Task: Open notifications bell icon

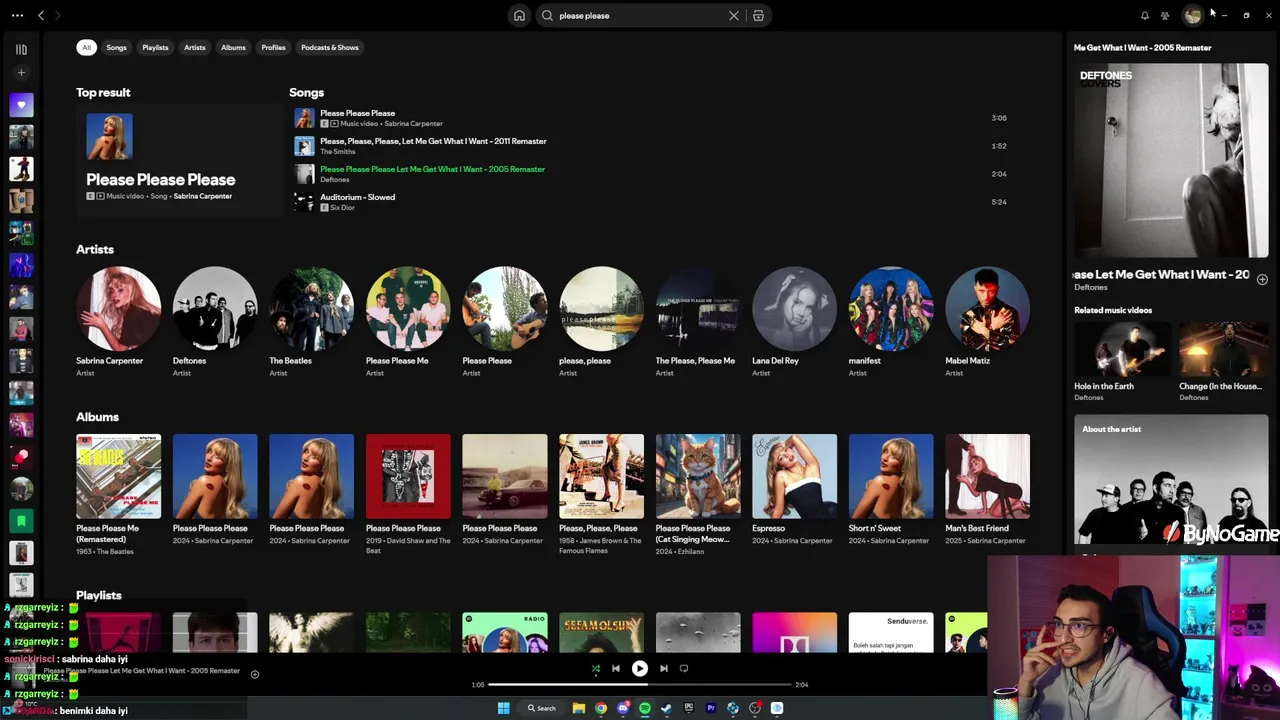Action: pos(1145,15)
